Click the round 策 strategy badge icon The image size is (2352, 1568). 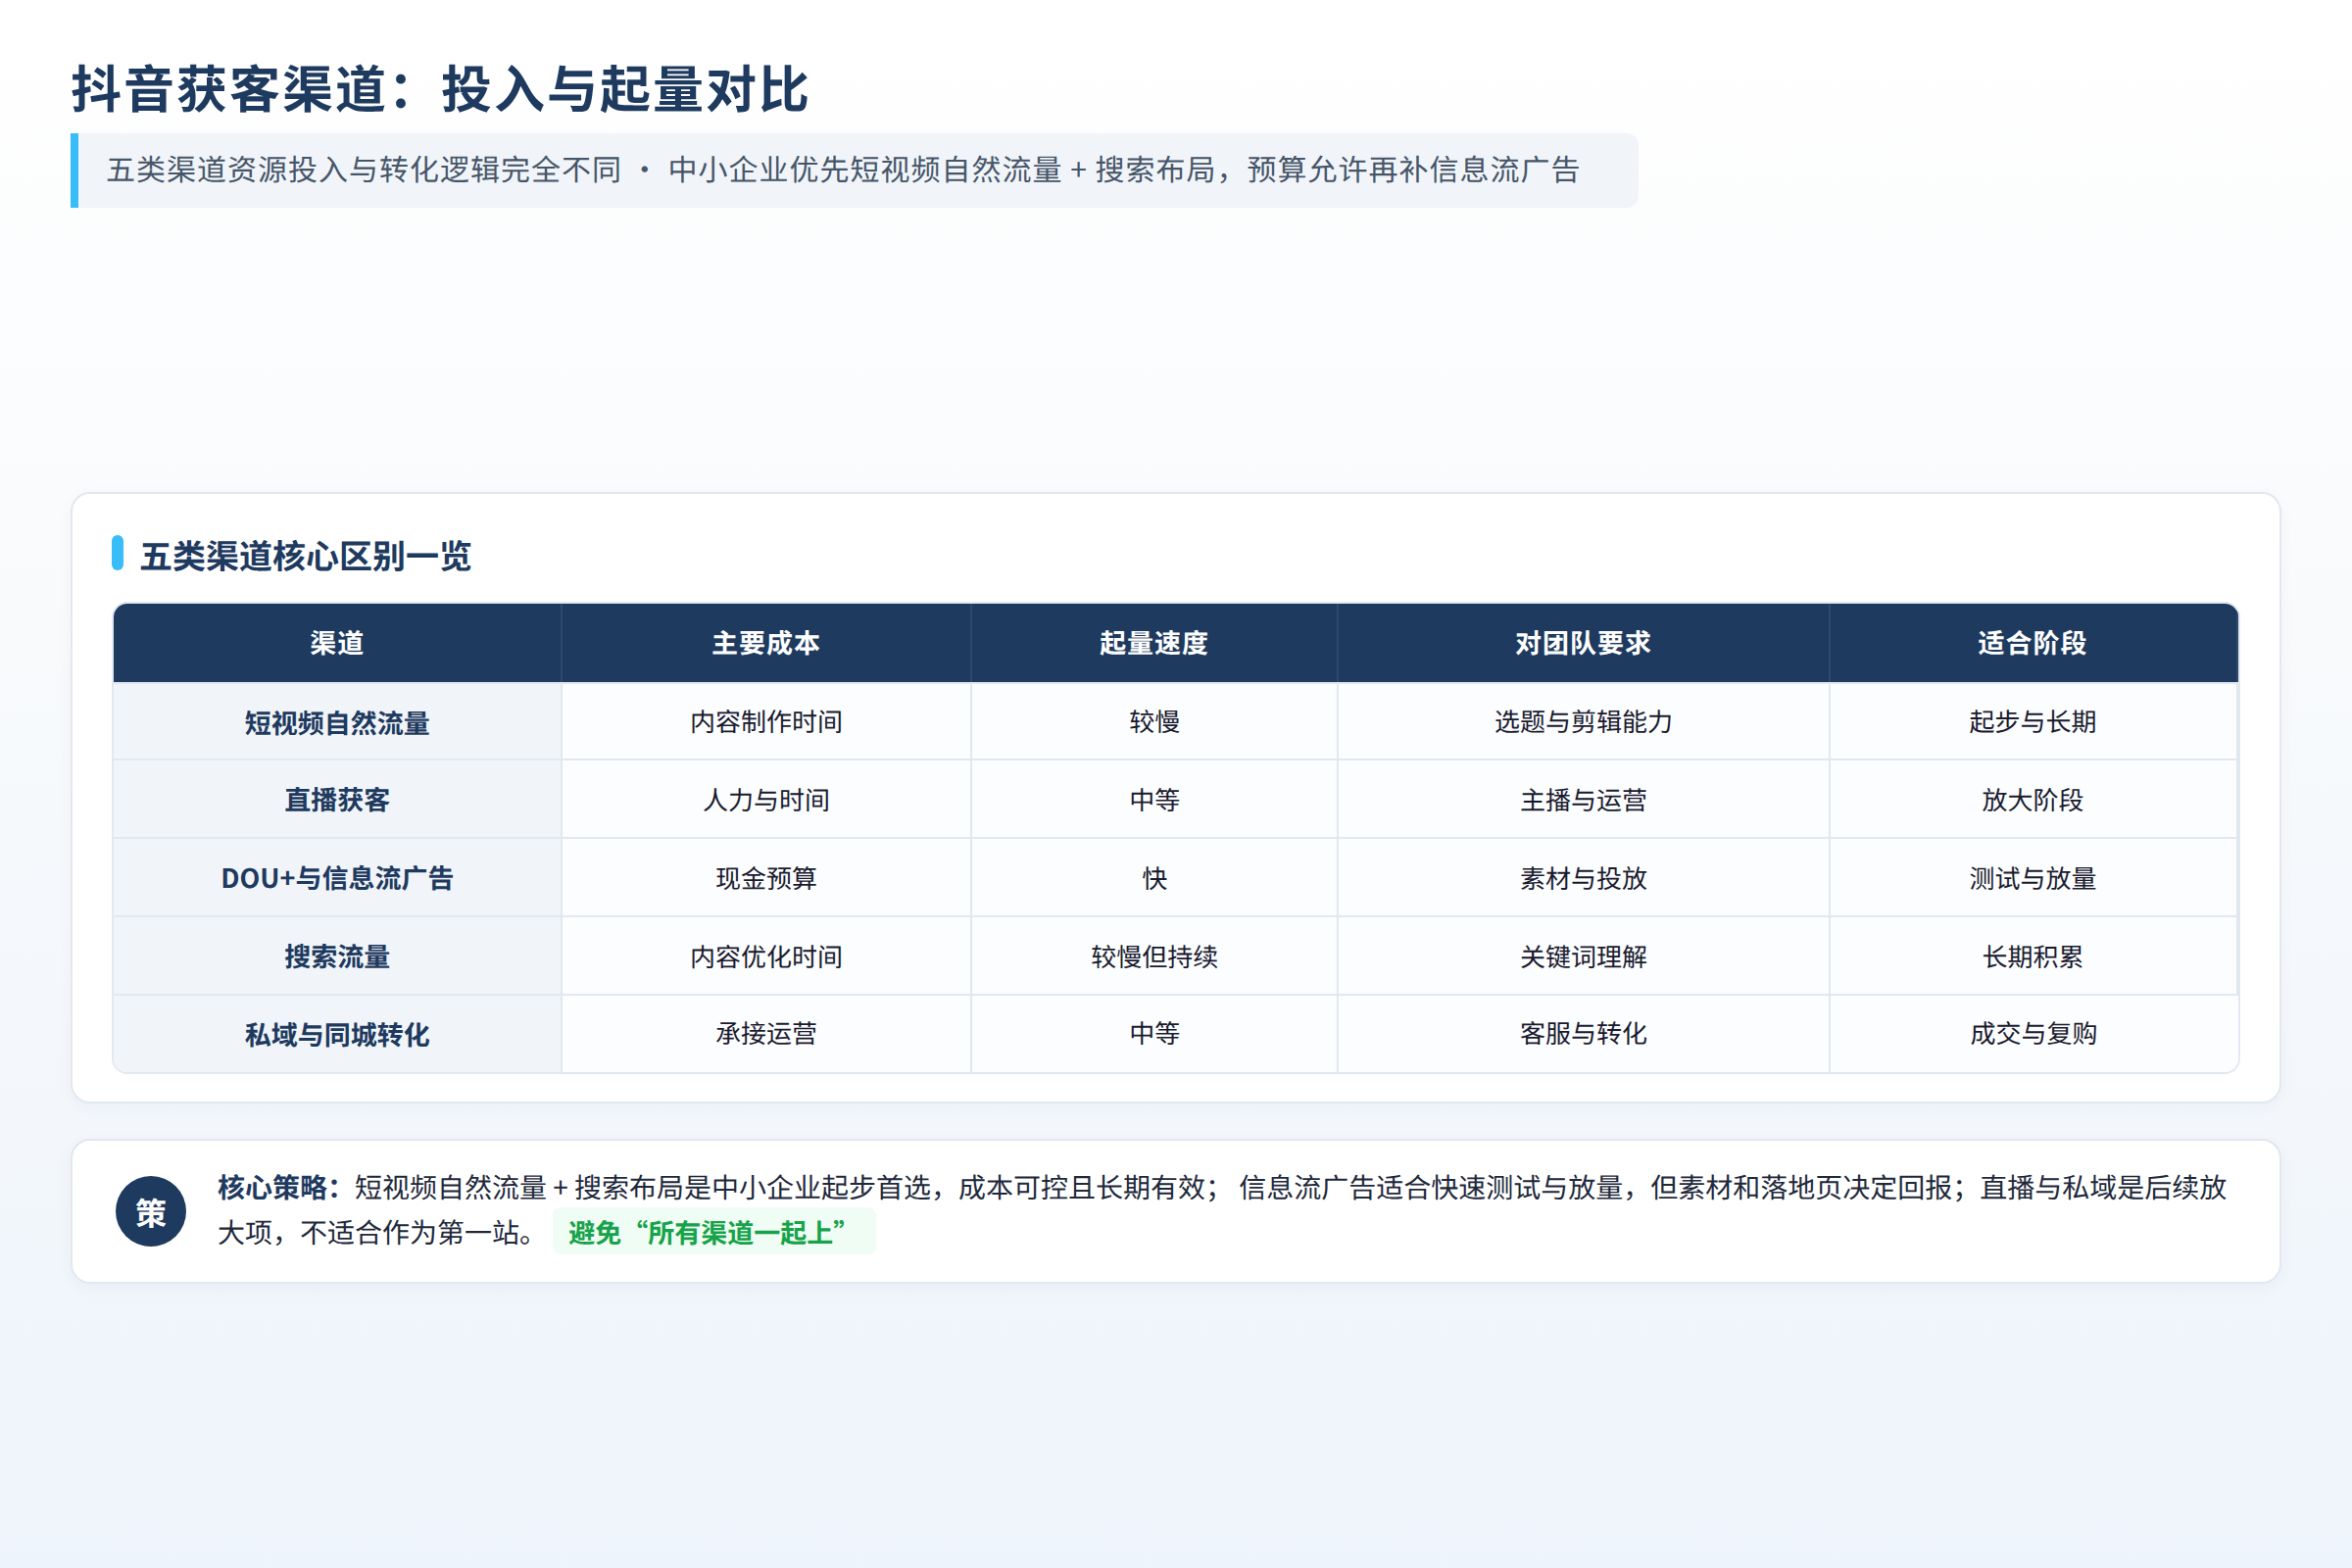click(x=151, y=1211)
